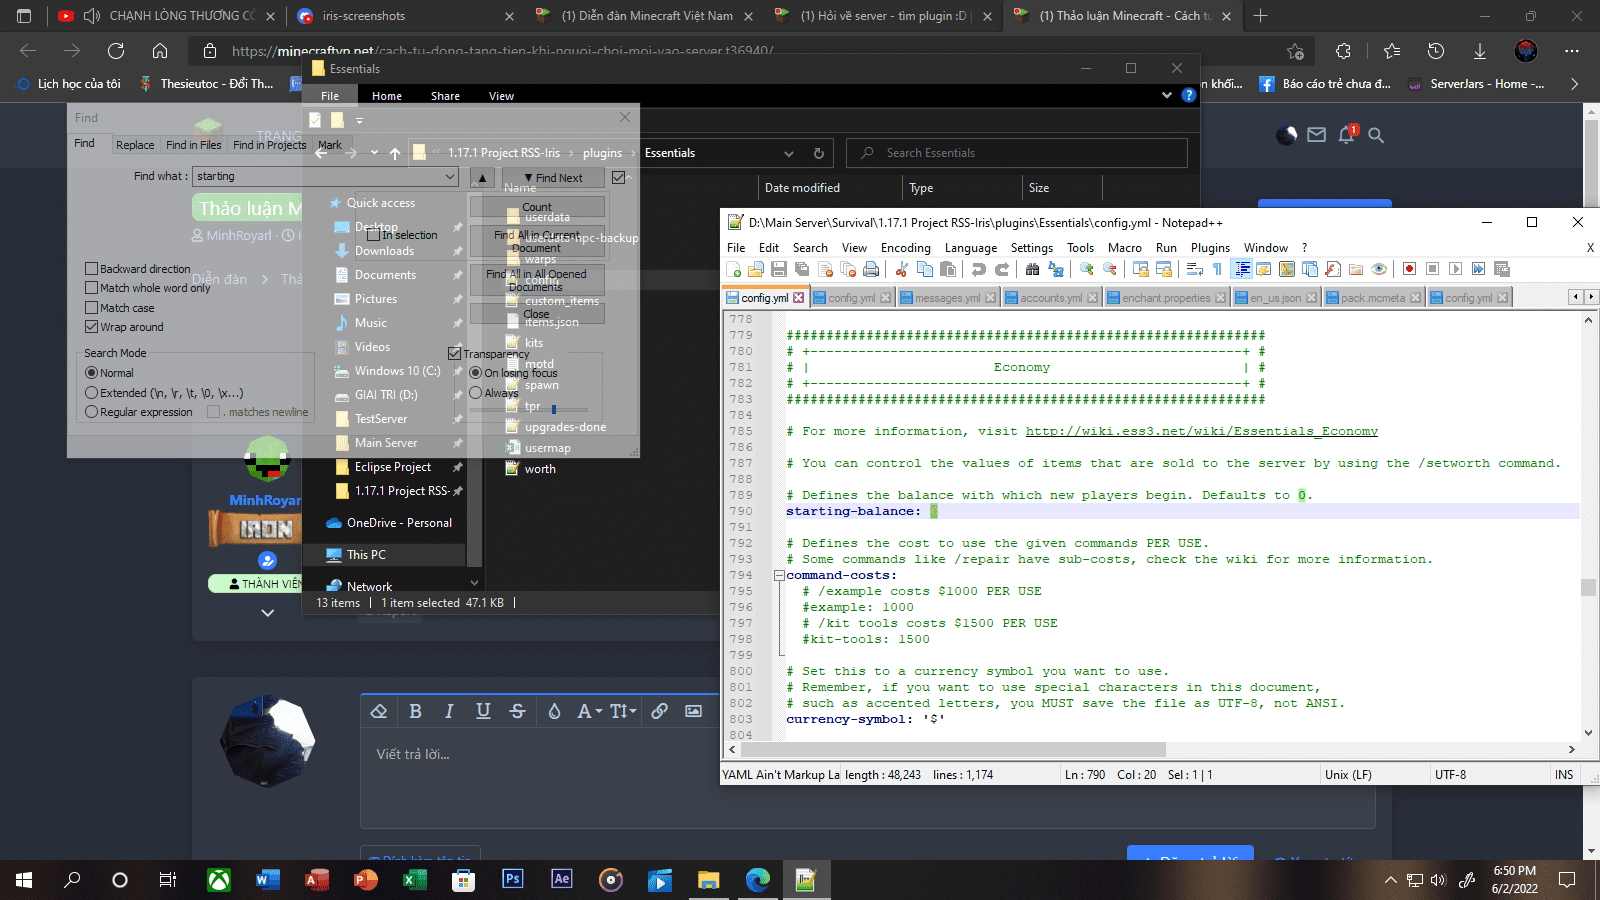Click the Cut scissors icon

point(901,269)
